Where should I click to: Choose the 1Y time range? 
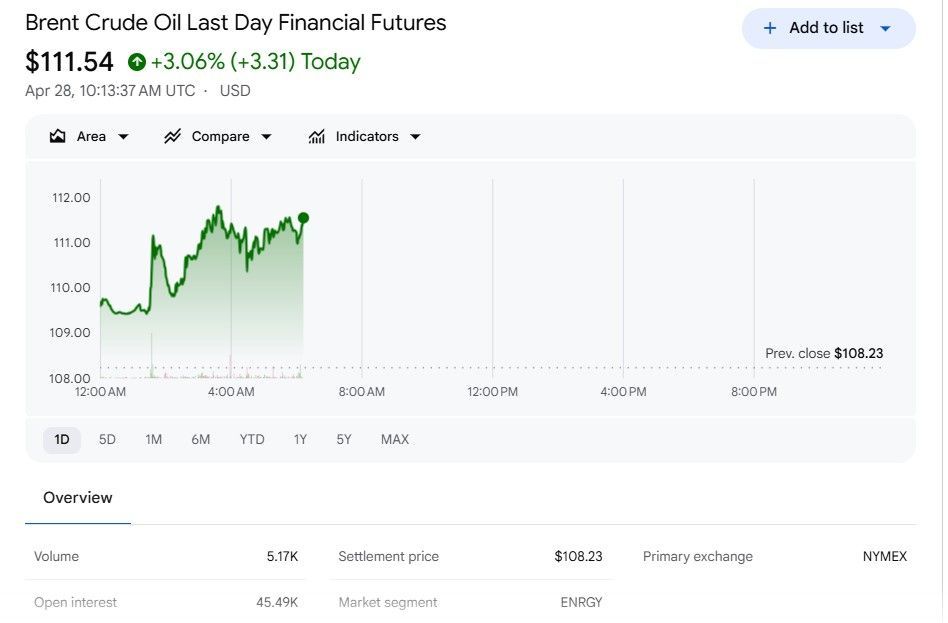click(x=300, y=439)
